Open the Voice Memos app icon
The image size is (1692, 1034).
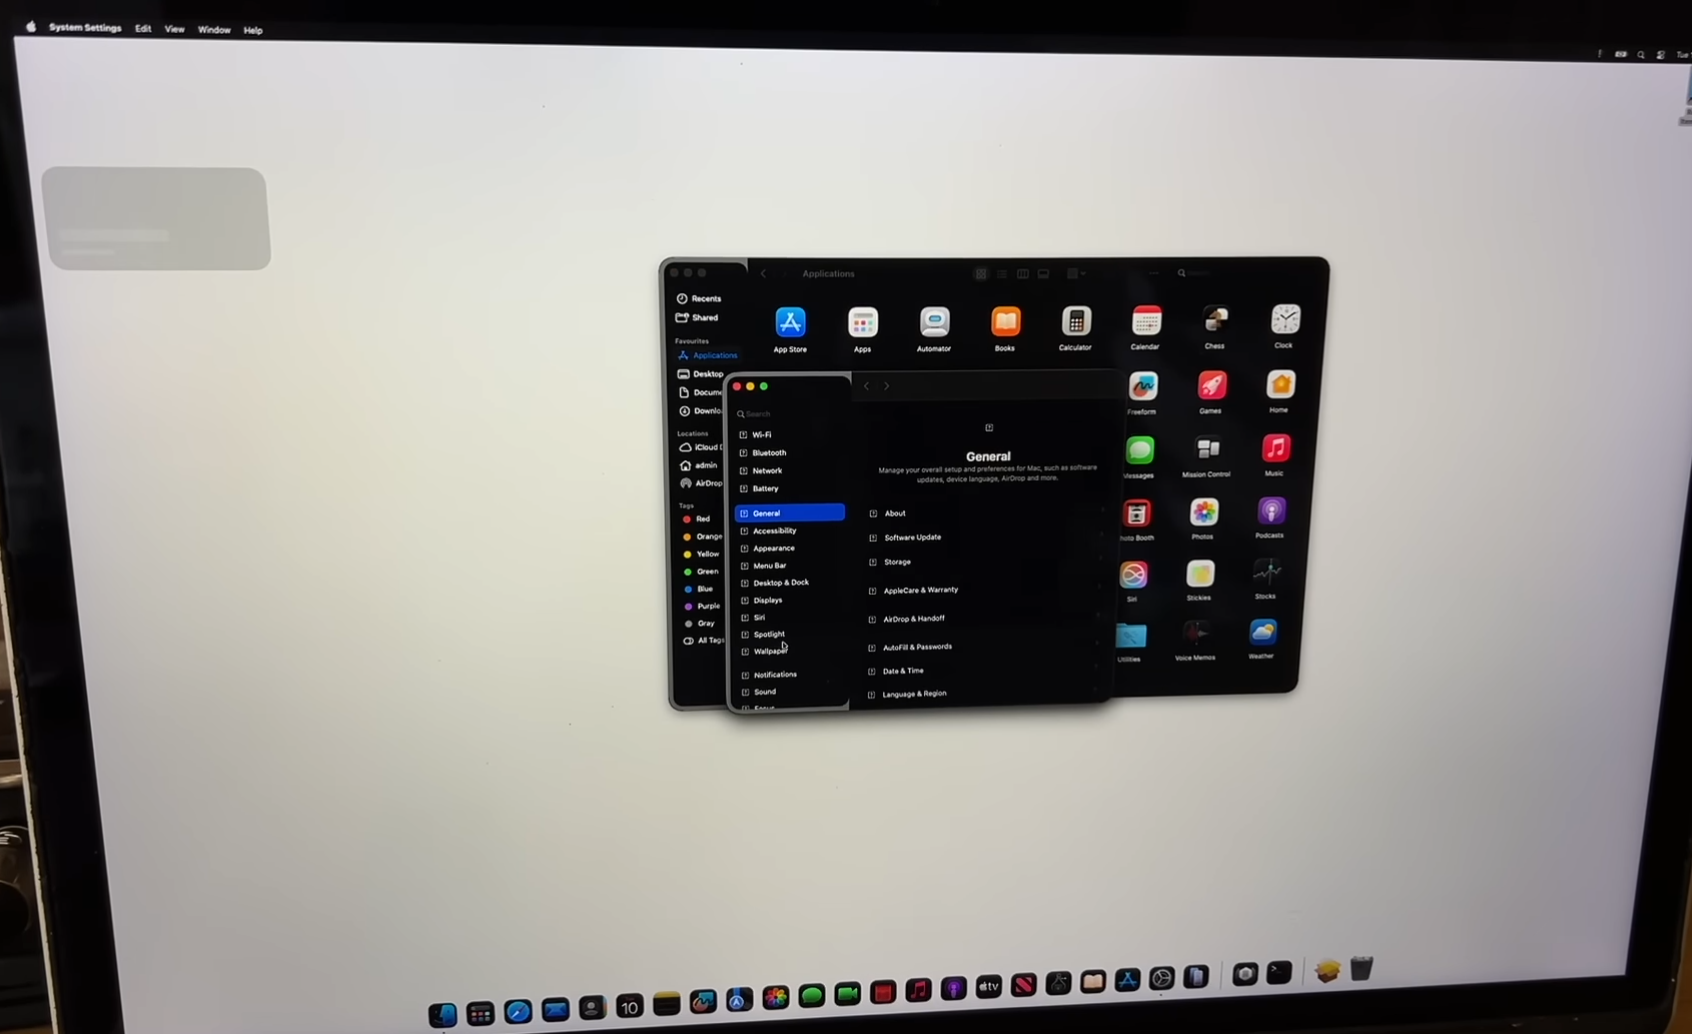pos(1196,634)
